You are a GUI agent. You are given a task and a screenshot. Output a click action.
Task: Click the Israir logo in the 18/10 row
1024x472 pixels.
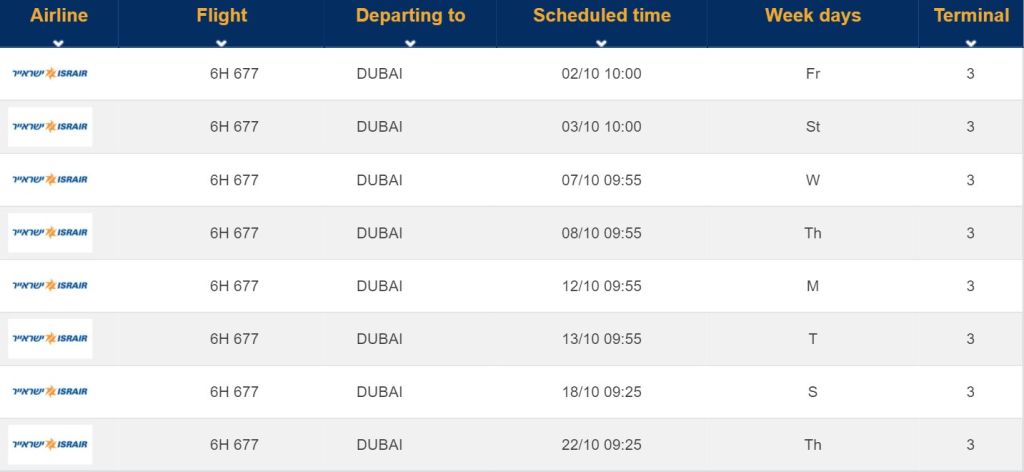click(50, 391)
